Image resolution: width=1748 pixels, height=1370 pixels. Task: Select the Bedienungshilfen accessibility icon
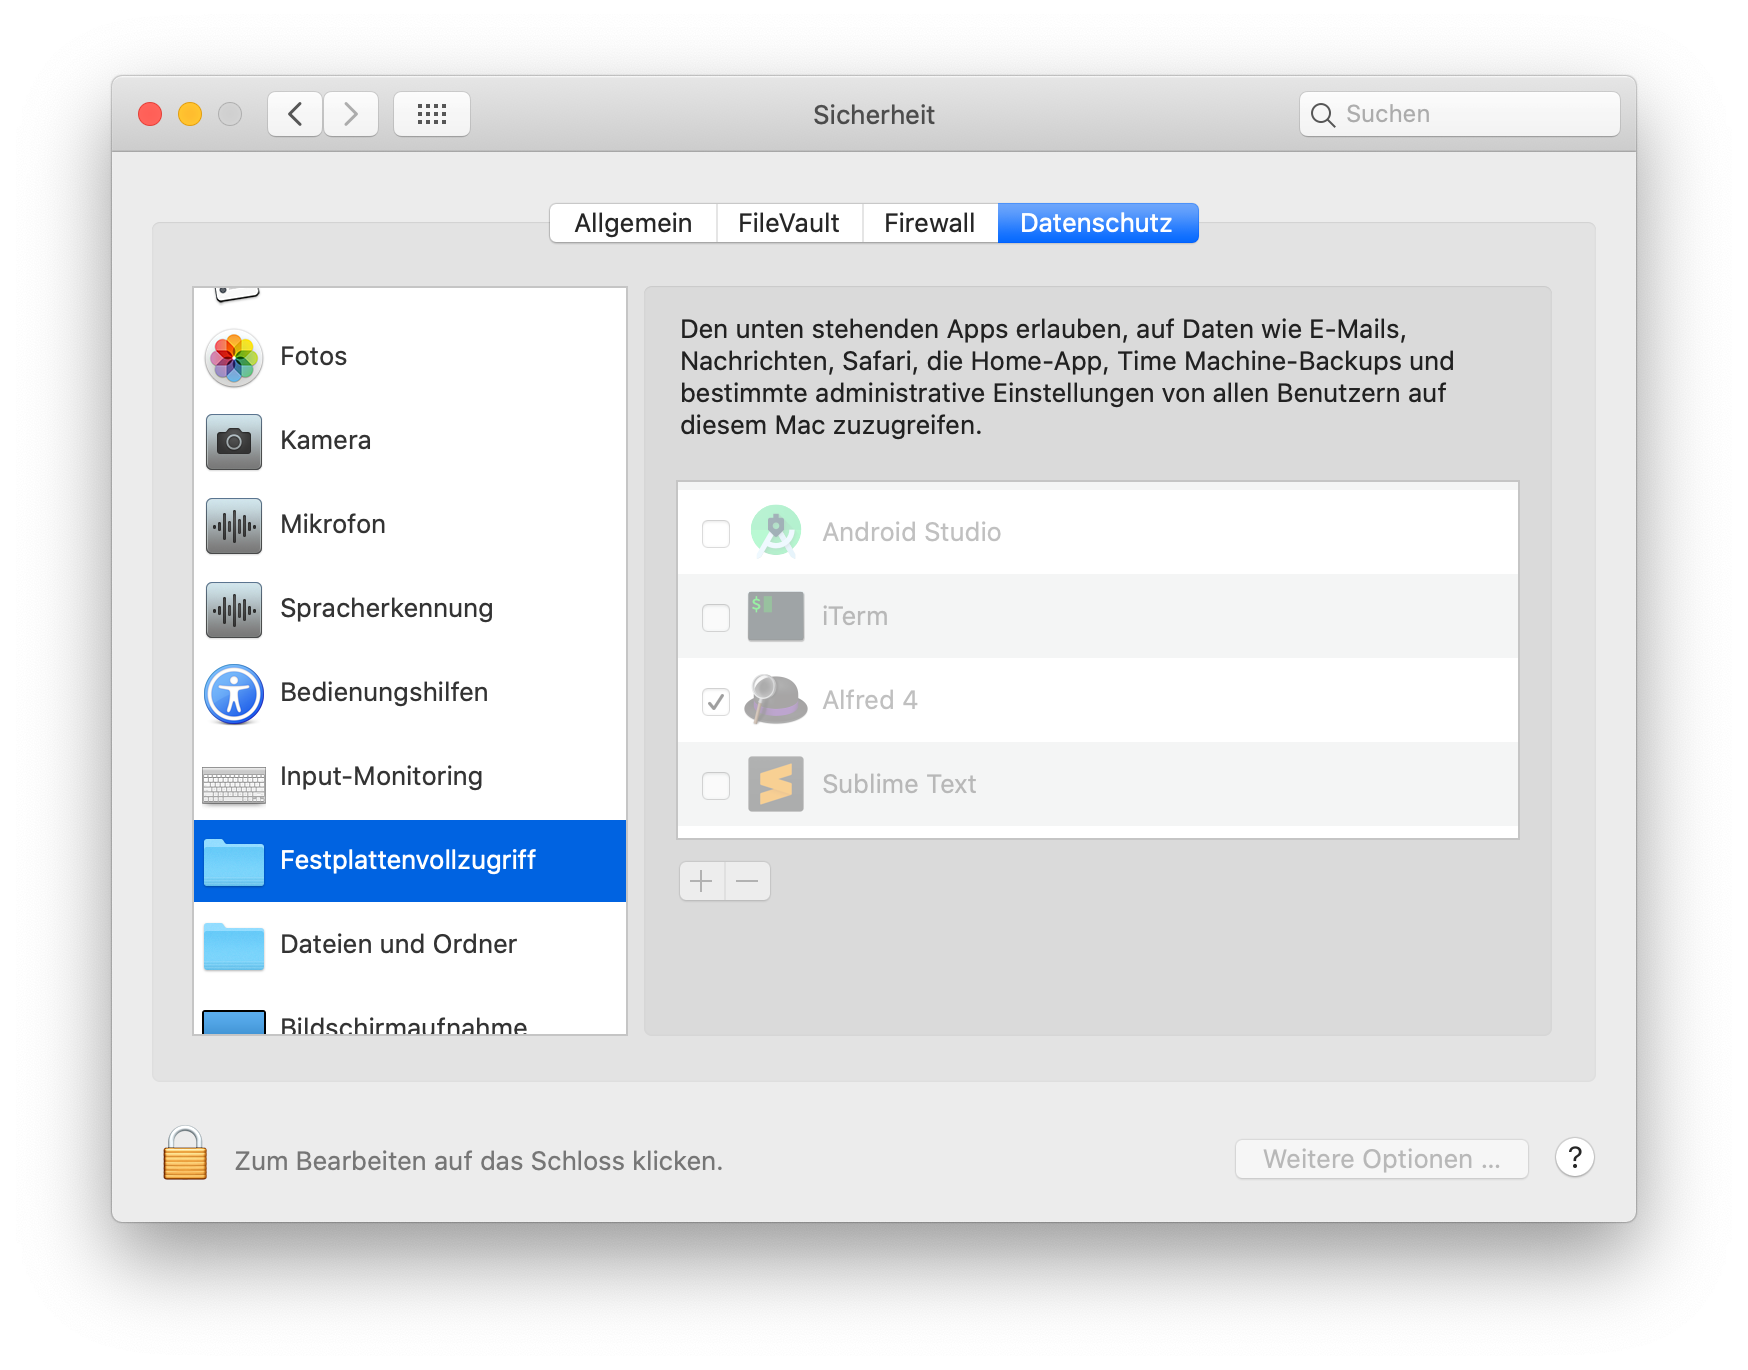[x=233, y=693]
